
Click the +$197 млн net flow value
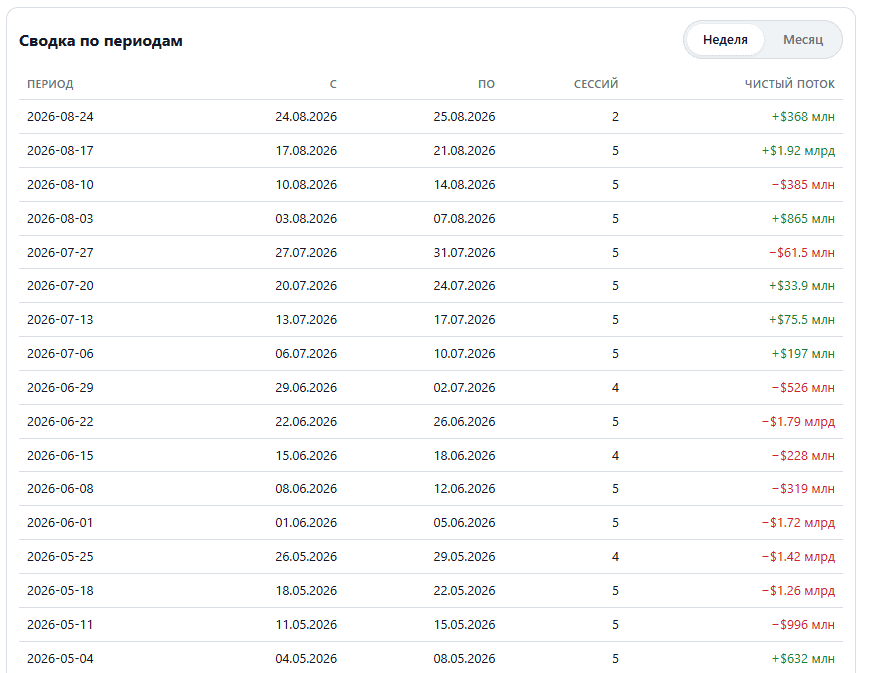coord(803,353)
